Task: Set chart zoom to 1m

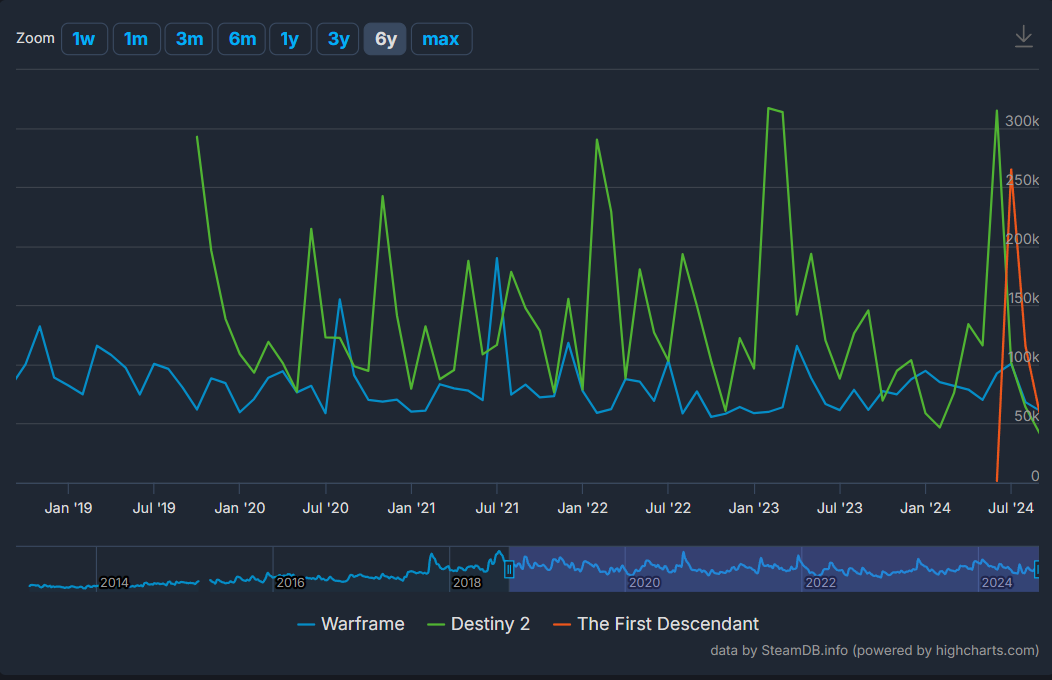Action: point(136,39)
